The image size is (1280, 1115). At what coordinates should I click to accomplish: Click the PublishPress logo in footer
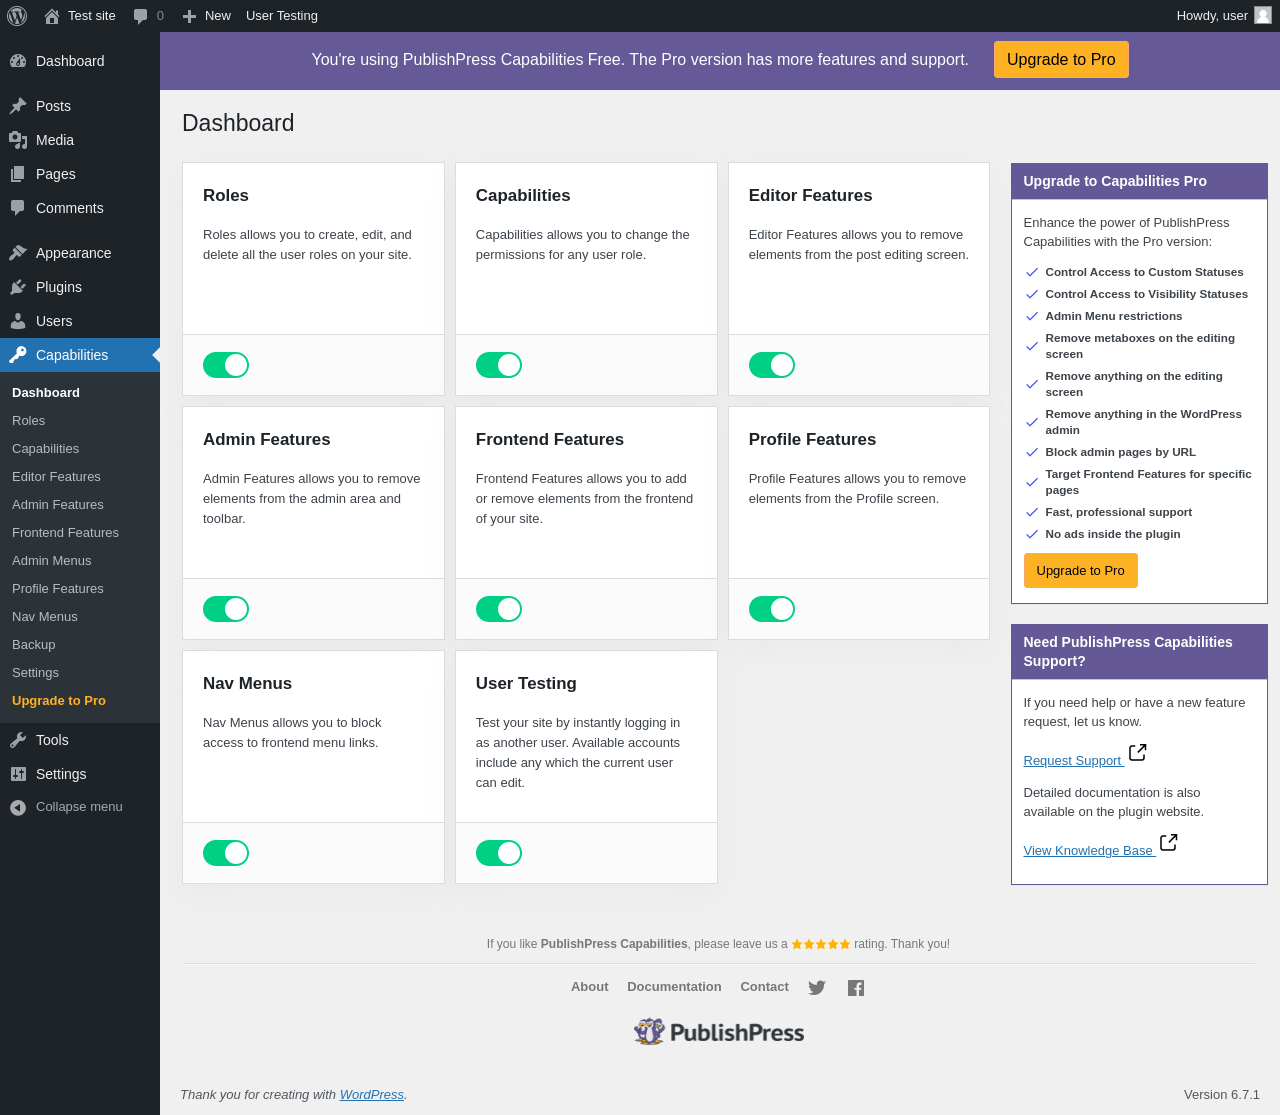719,1032
